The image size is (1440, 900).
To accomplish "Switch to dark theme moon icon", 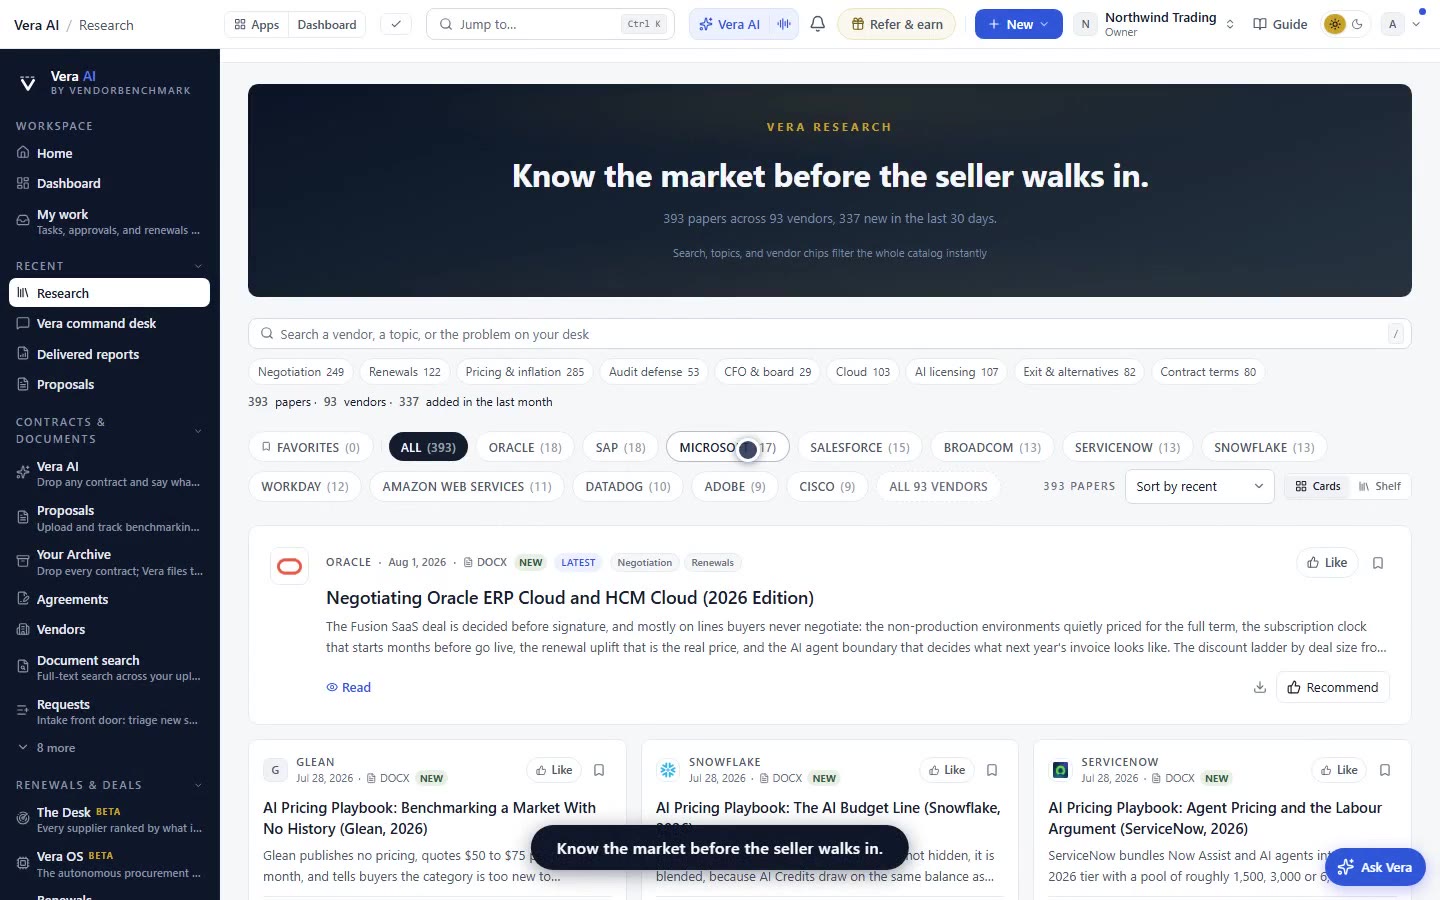I will (x=1357, y=24).
